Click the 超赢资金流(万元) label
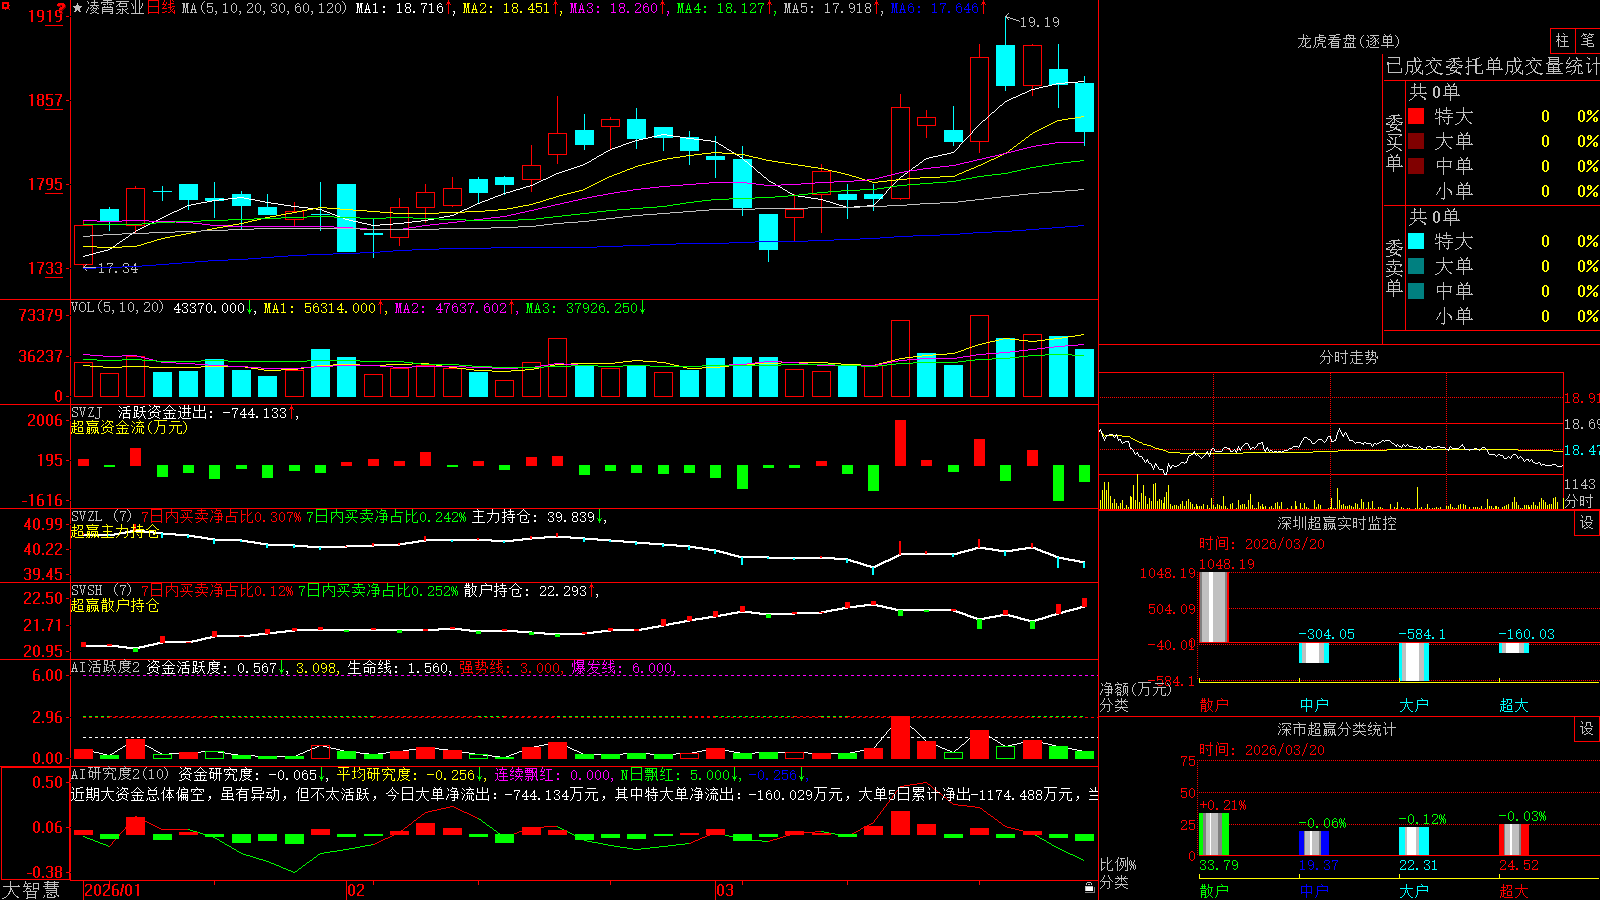Viewport: 1600px width, 900px height. [129, 427]
